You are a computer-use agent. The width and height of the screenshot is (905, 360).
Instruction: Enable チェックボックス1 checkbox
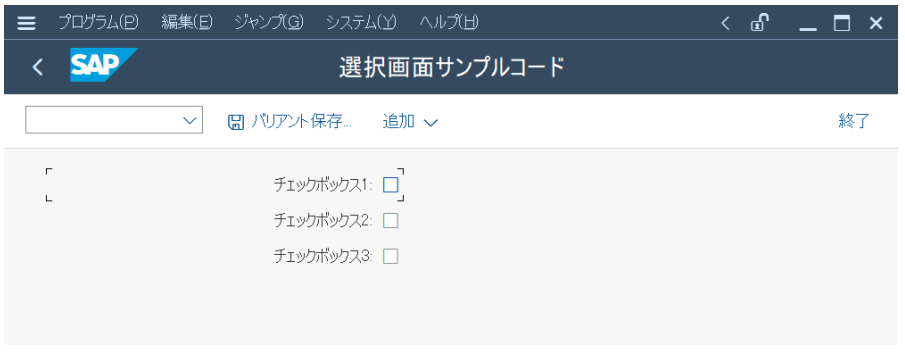coord(391,185)
